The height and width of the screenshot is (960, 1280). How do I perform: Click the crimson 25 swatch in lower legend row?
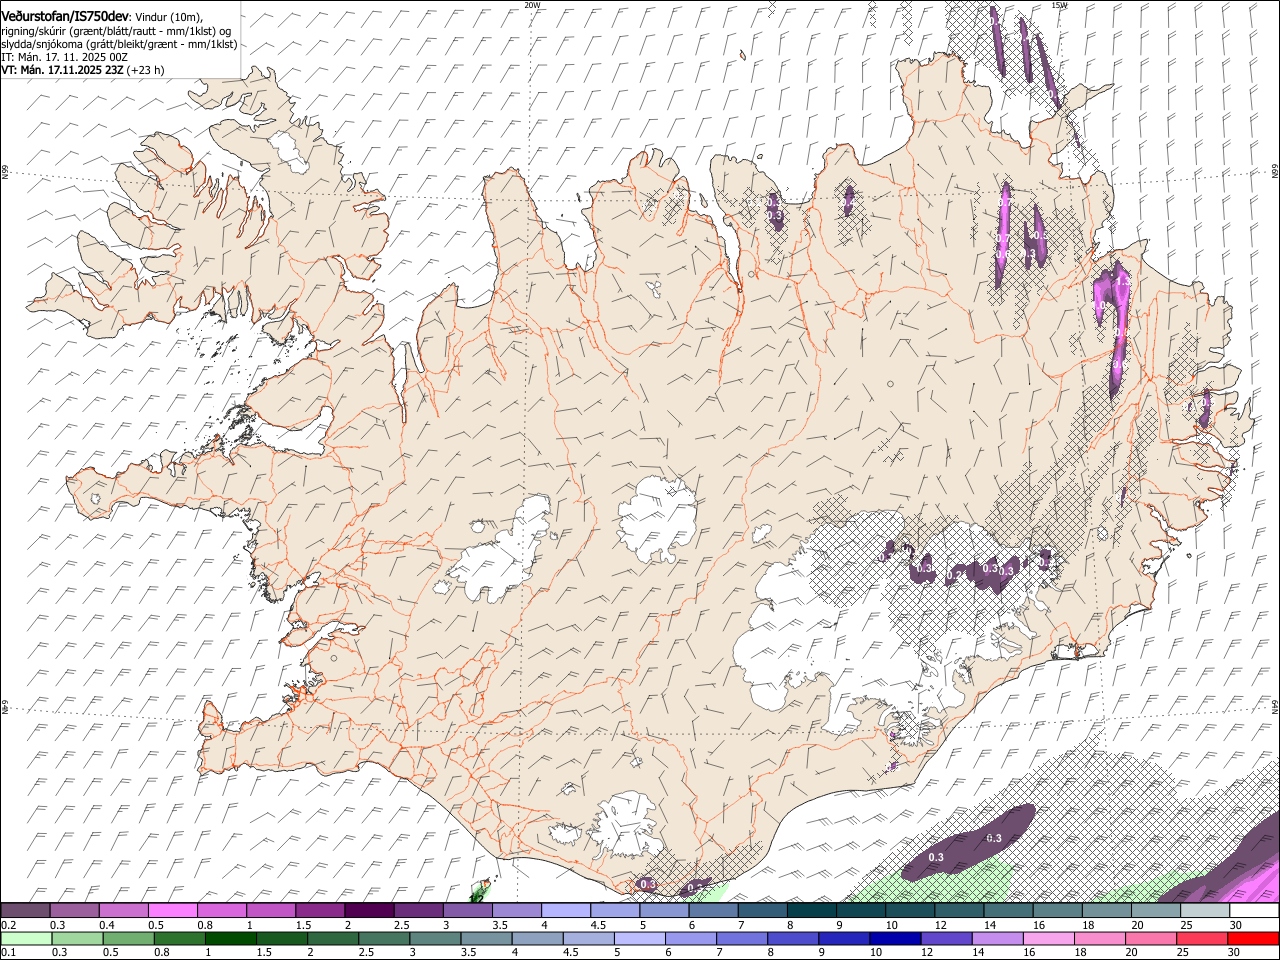pos(1203,939)
